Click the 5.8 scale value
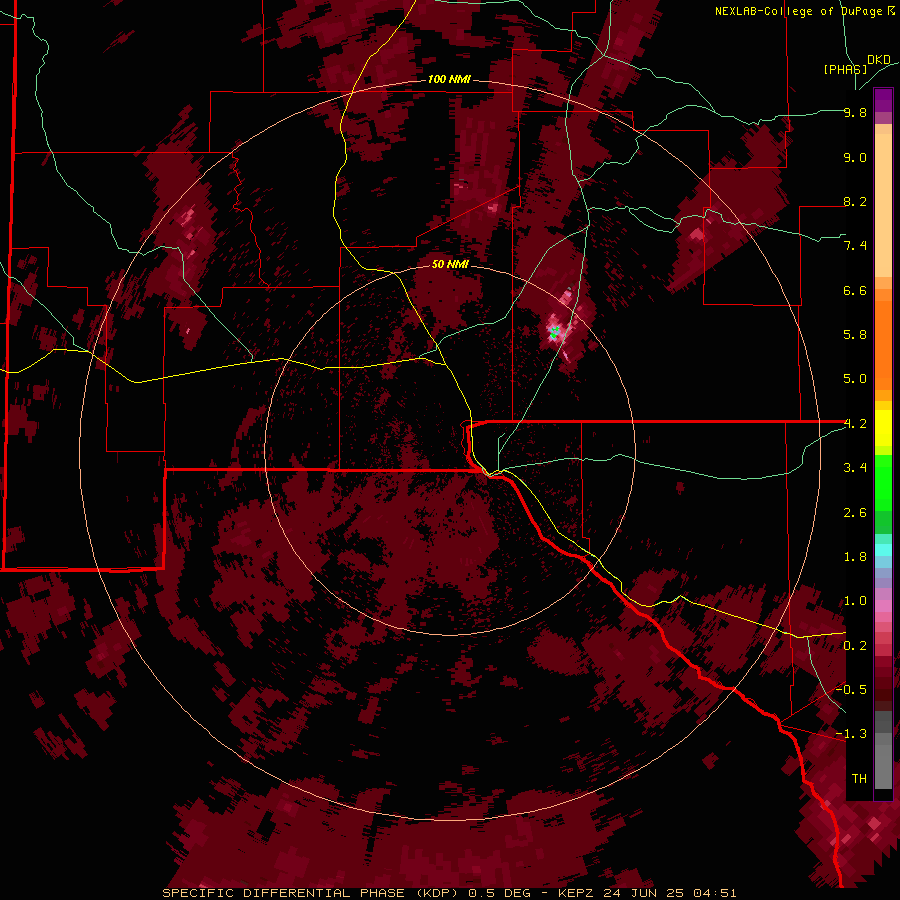Image resolution: width=900 pixels, height=900 pixels. 855,335
